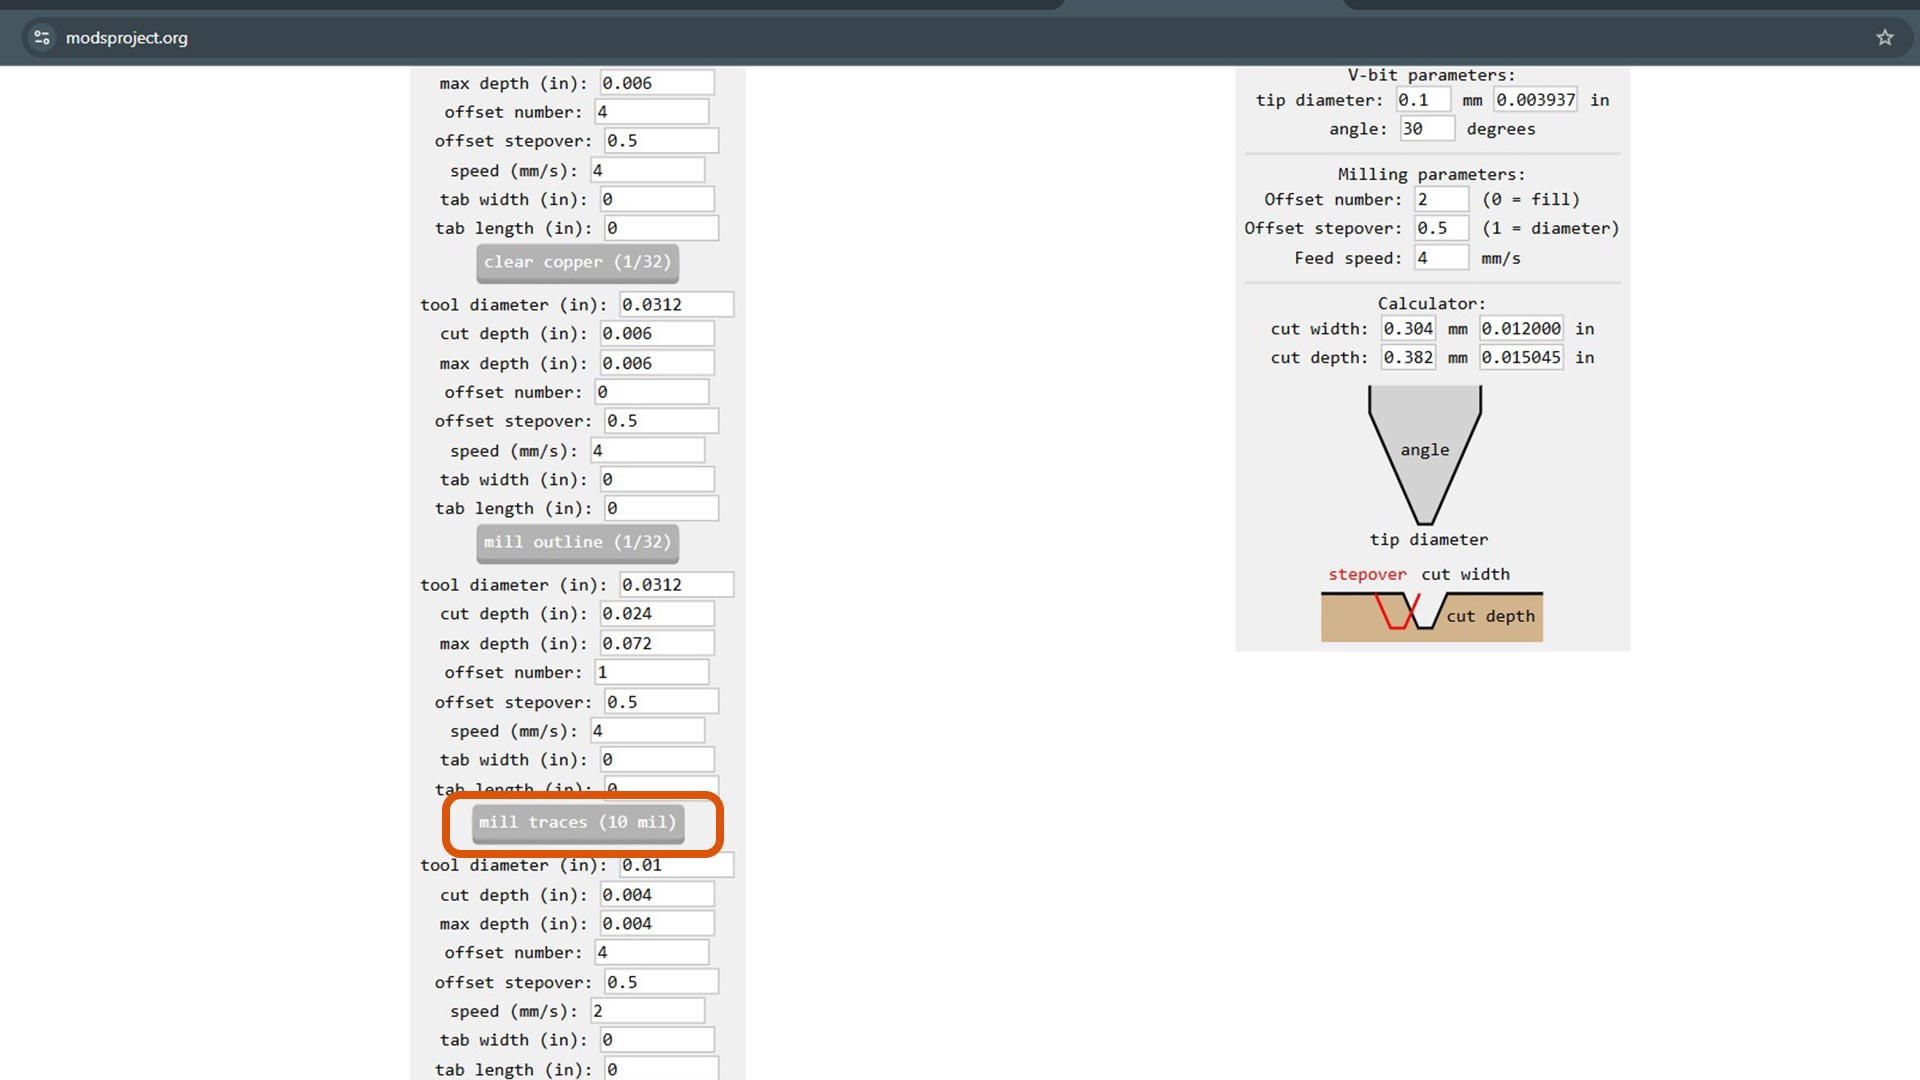Click the mill outline (1/32) button

578,542
